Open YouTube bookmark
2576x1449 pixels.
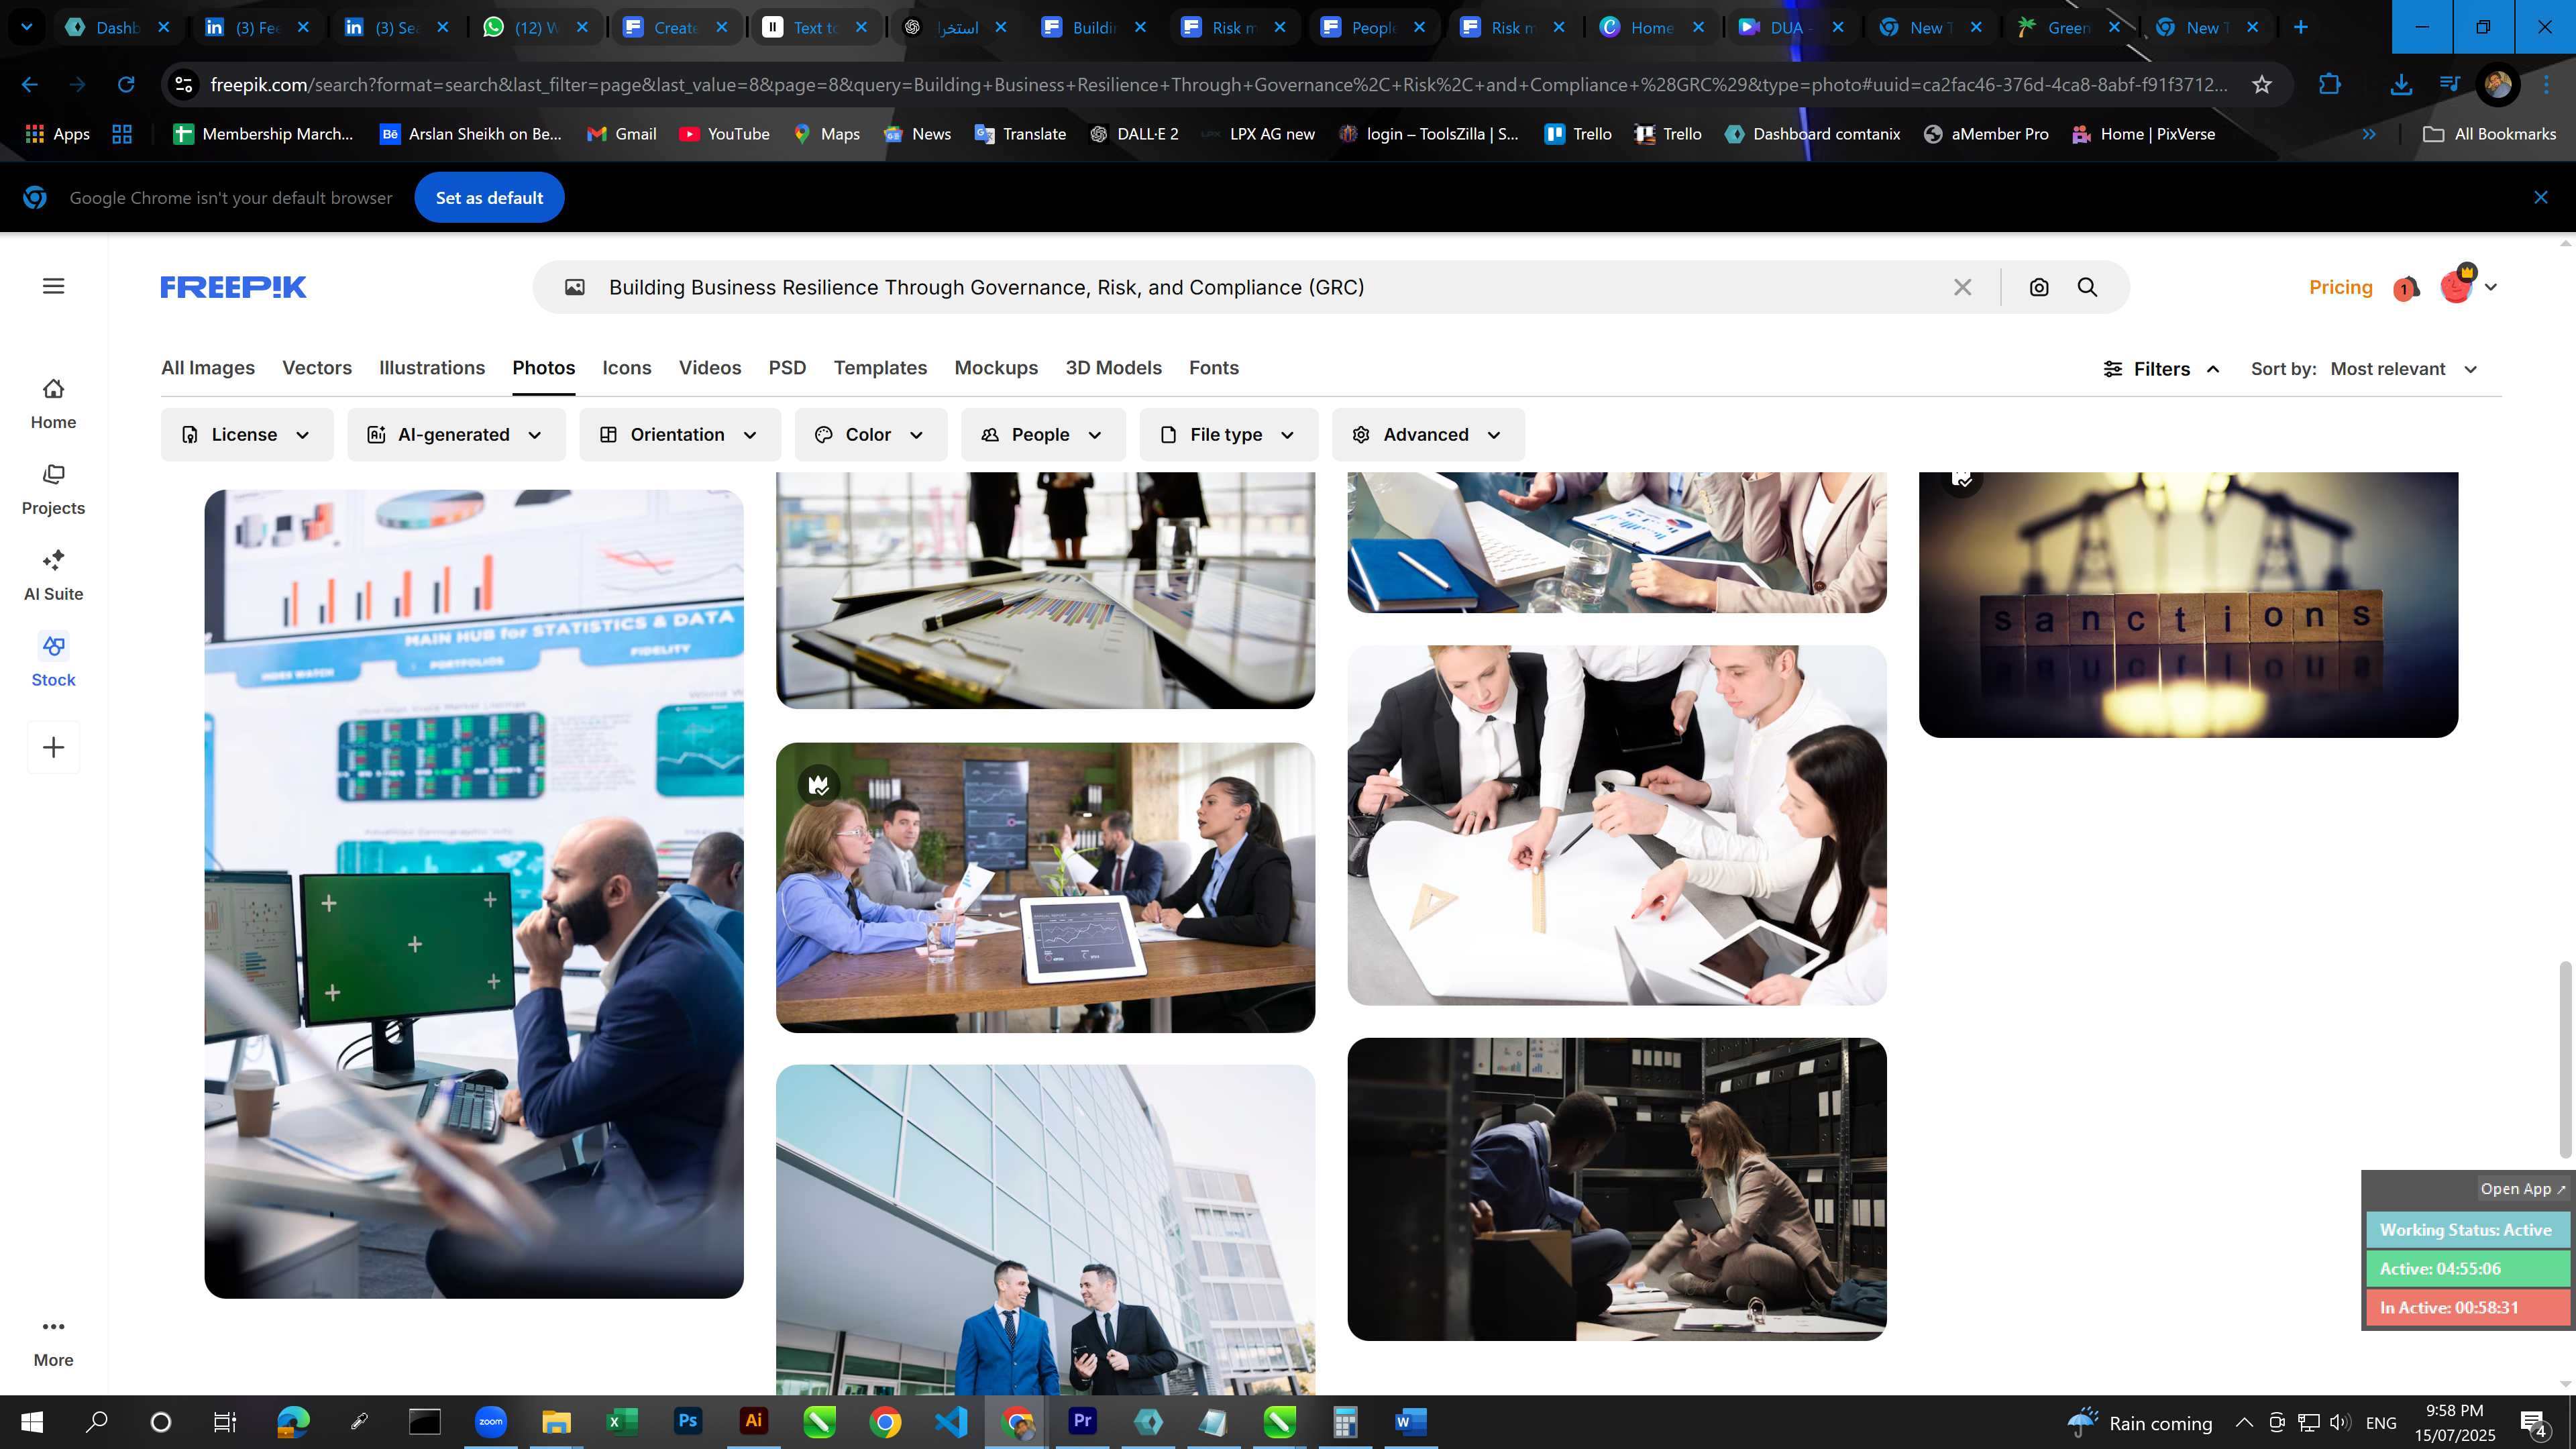pos(725,134)
